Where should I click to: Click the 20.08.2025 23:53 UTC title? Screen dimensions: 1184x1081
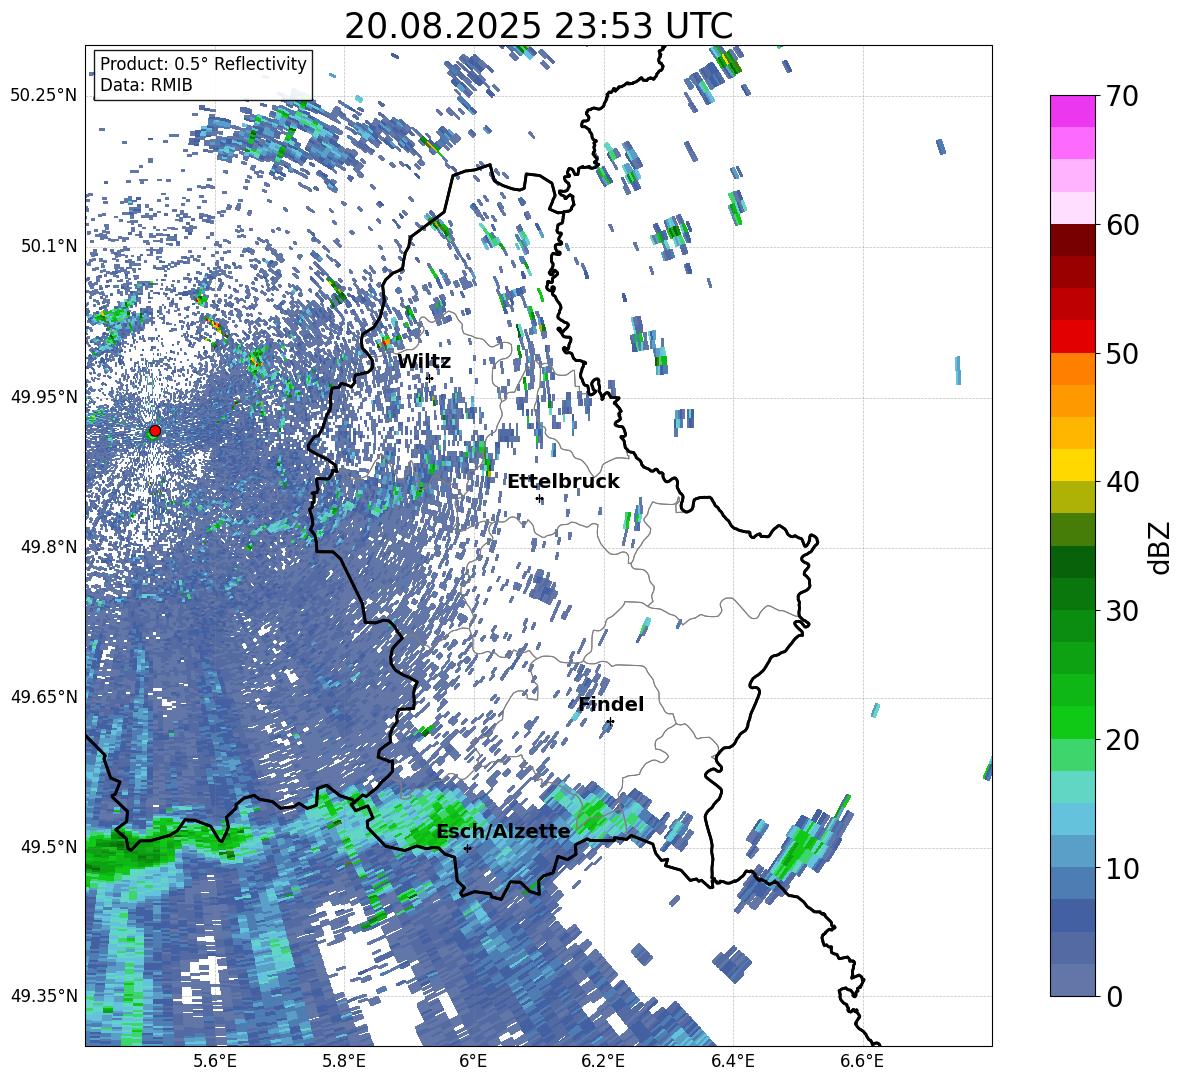[x=538, y=26]
